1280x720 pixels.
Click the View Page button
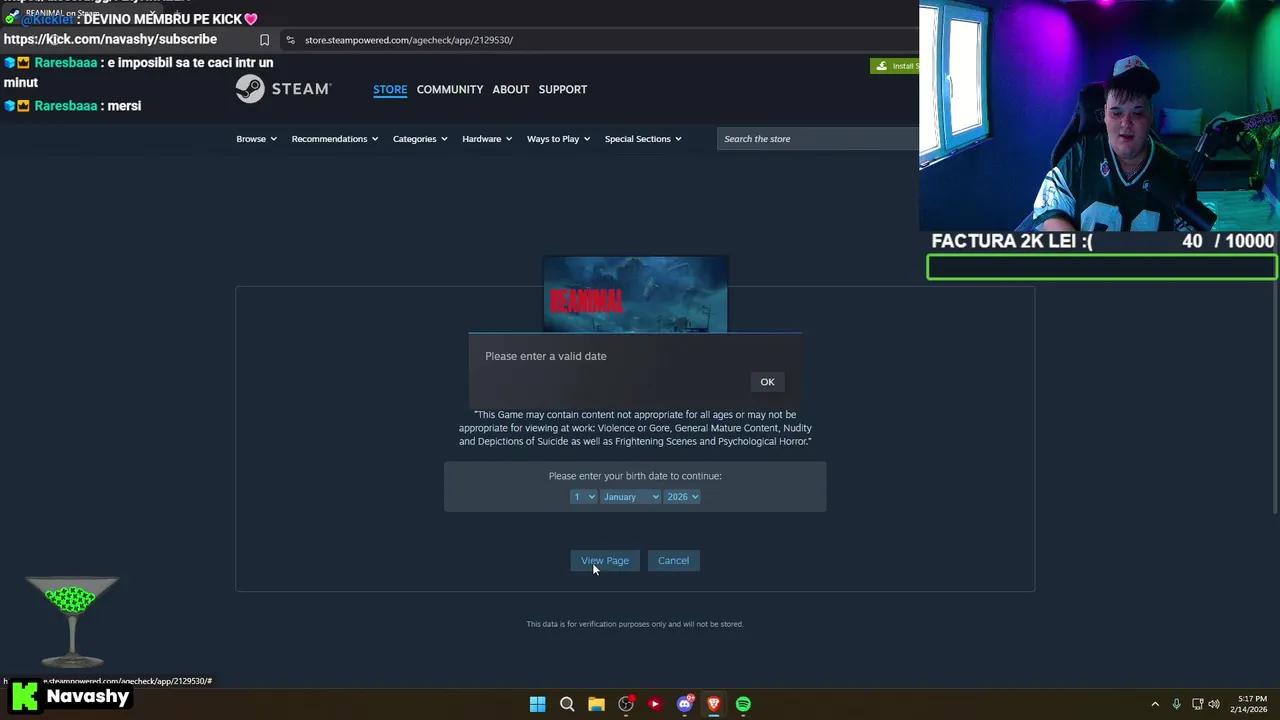coord(605,561)
